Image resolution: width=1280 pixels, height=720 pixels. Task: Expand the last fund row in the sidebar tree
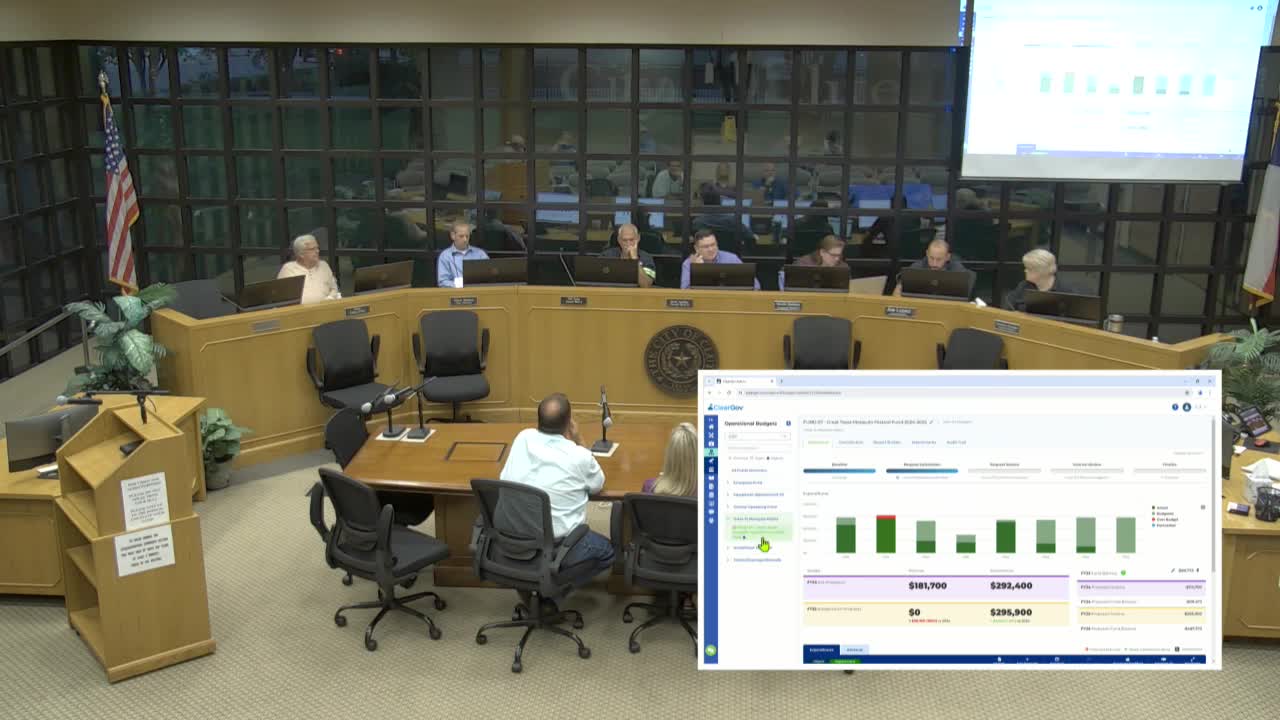(727, 560)
